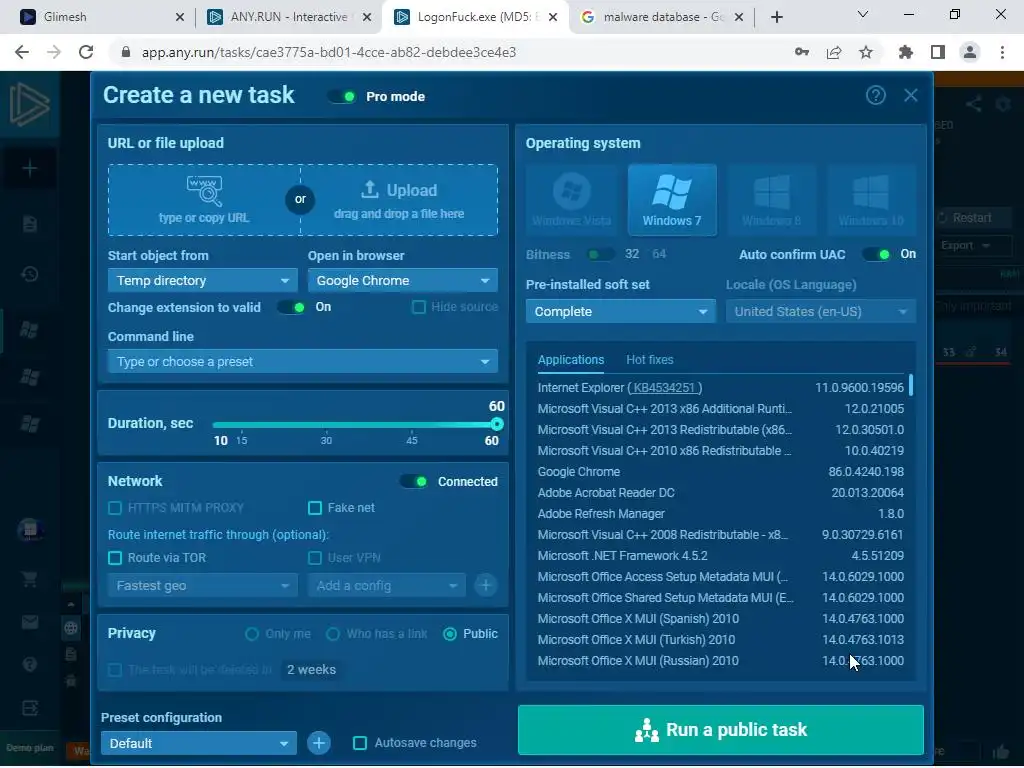Viewport: 1024px width, 768px height.
Task: Check the Autosave changes checkbox
Action: pyautogui.click(x=360, y=743)
